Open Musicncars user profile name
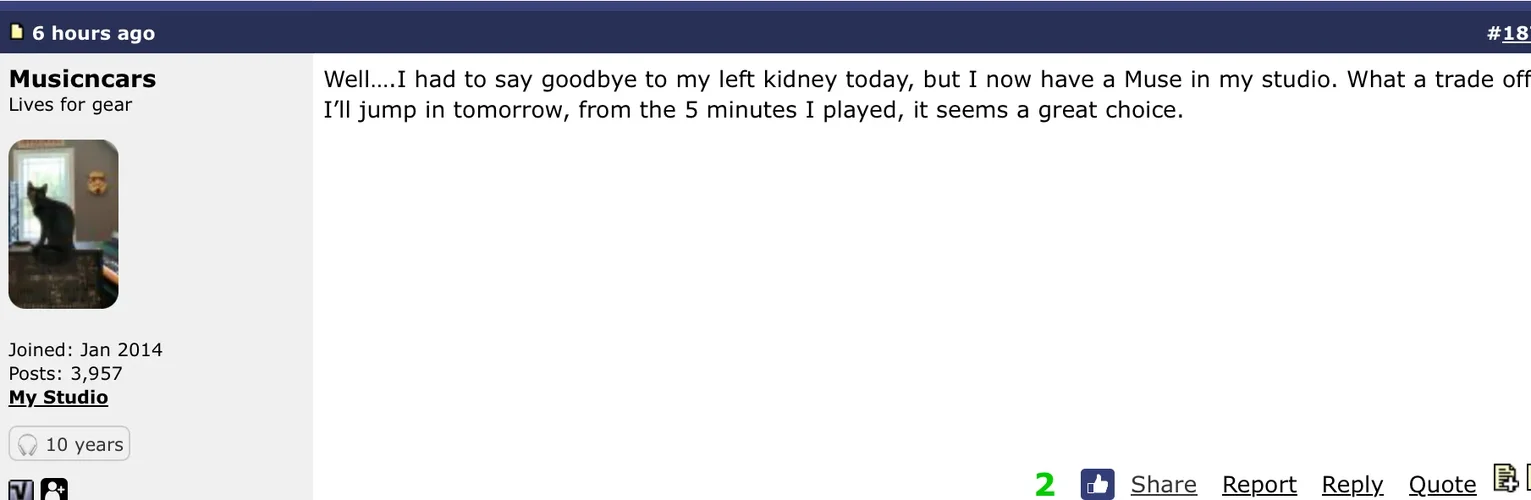 pyautogui.click(x=82, y=79)
